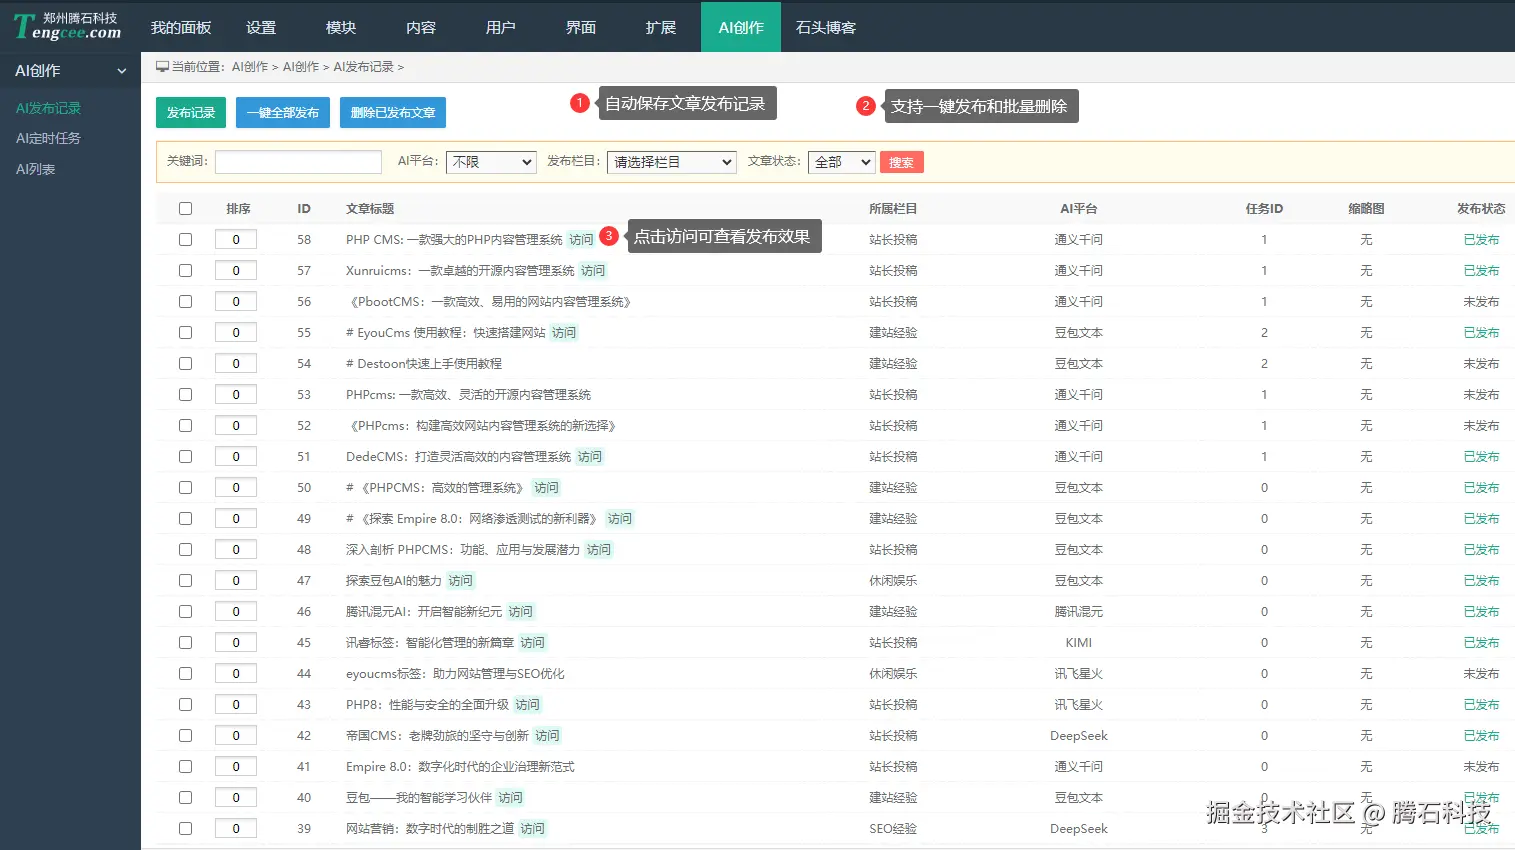The height and width of the screenshot is (850, 1515).
Task: Click DeepSeek platform cell for ID 42
Action: [1079, 736]
